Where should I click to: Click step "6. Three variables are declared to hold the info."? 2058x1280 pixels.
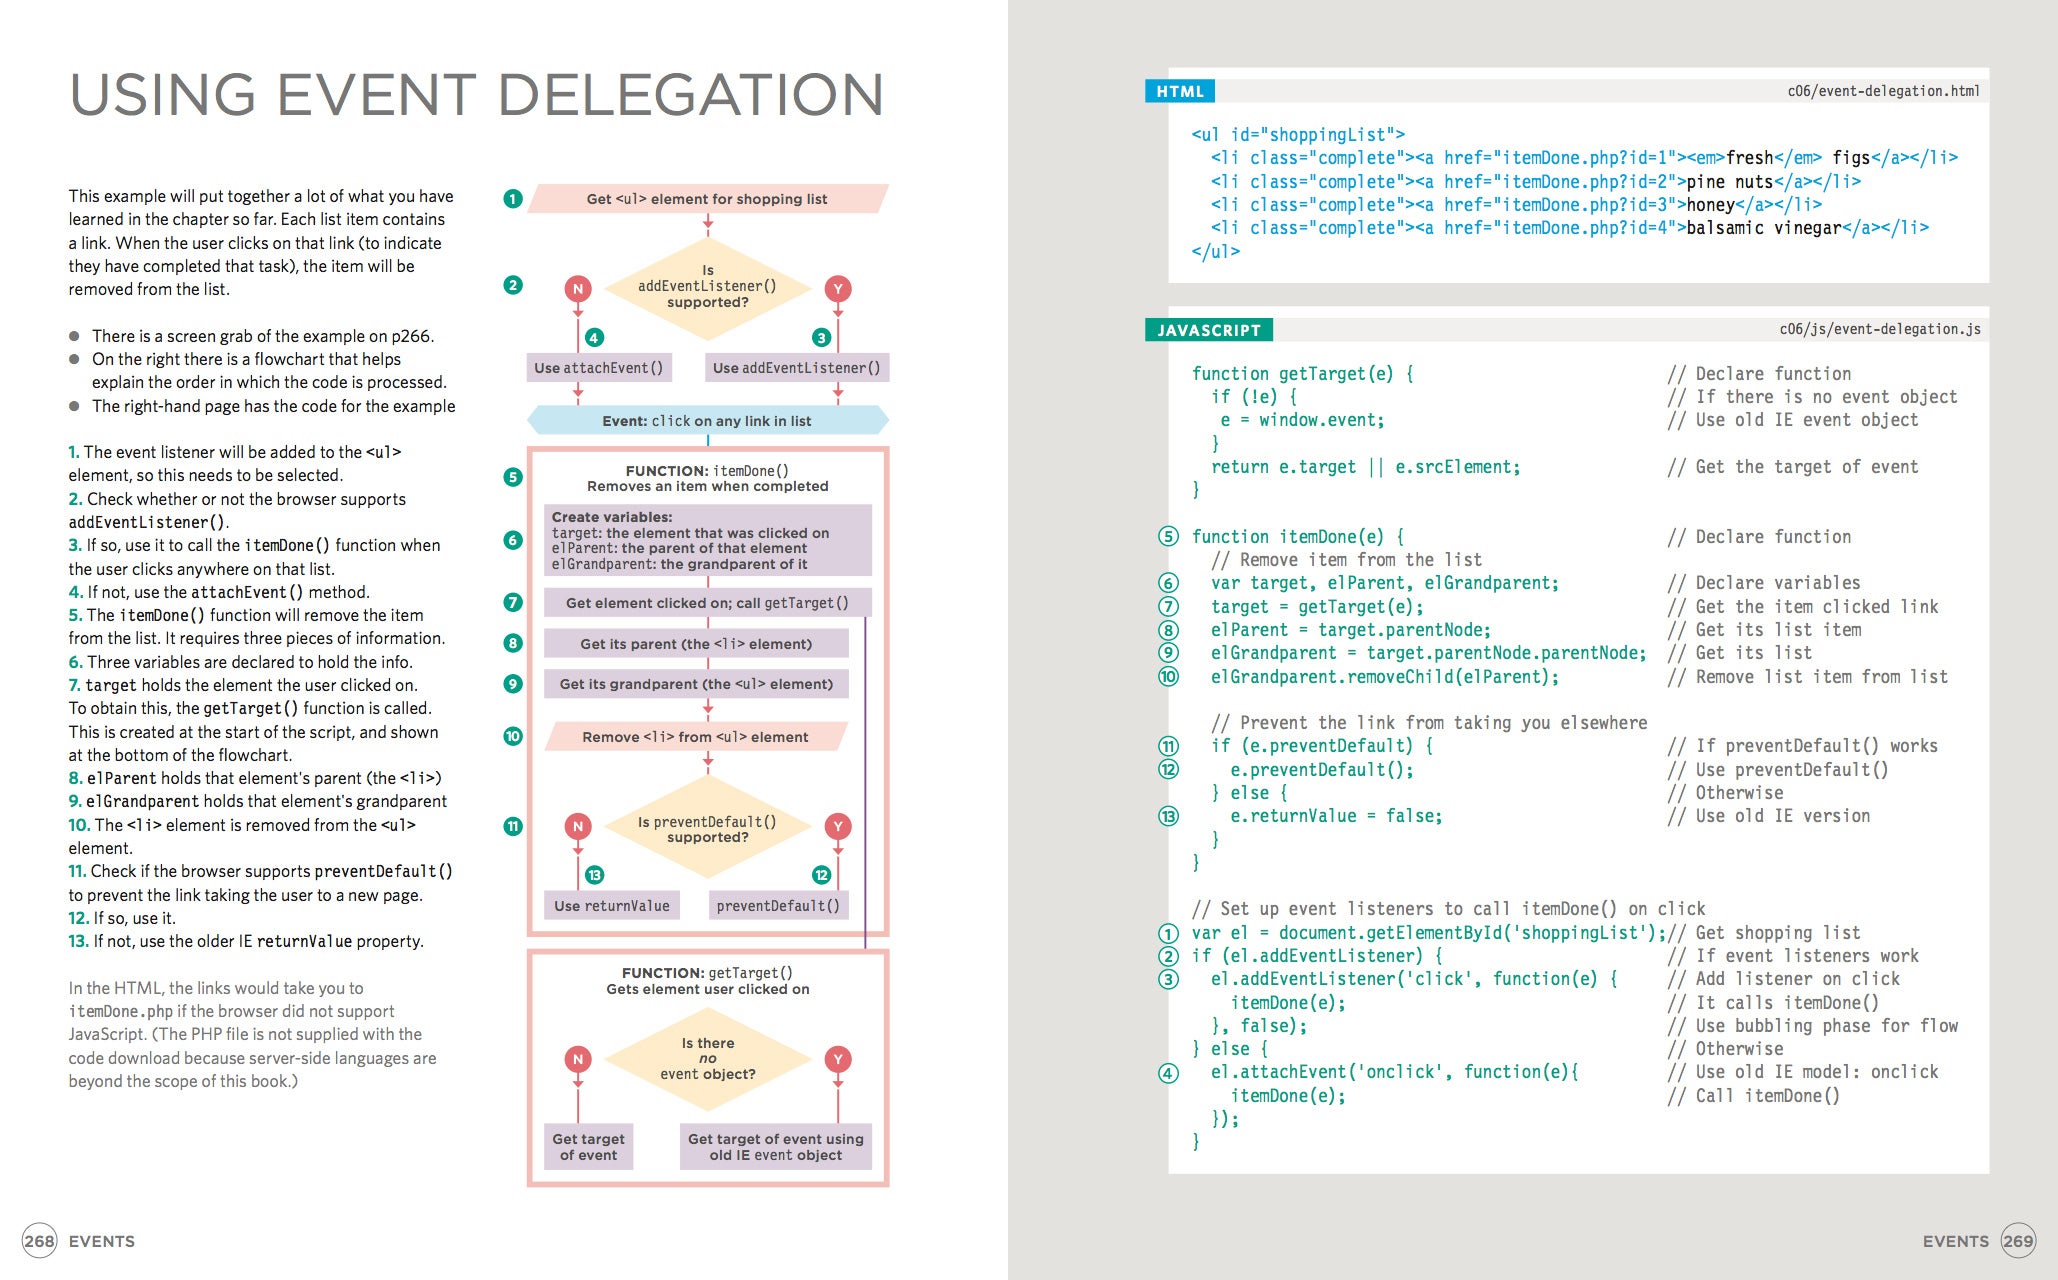240,662
